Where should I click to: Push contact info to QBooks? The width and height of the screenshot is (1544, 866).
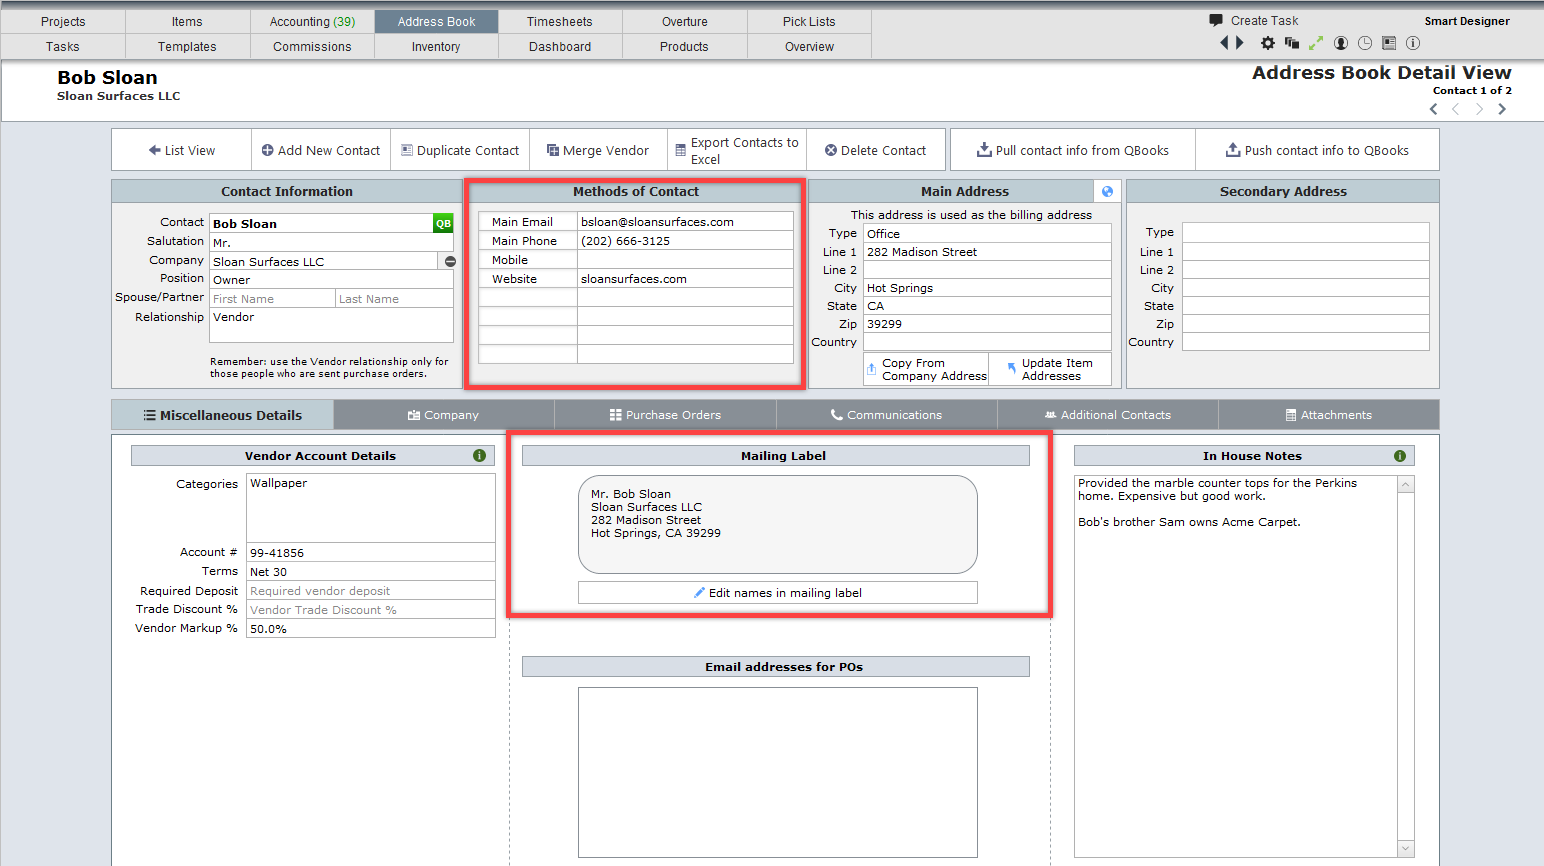[1317, 150]
